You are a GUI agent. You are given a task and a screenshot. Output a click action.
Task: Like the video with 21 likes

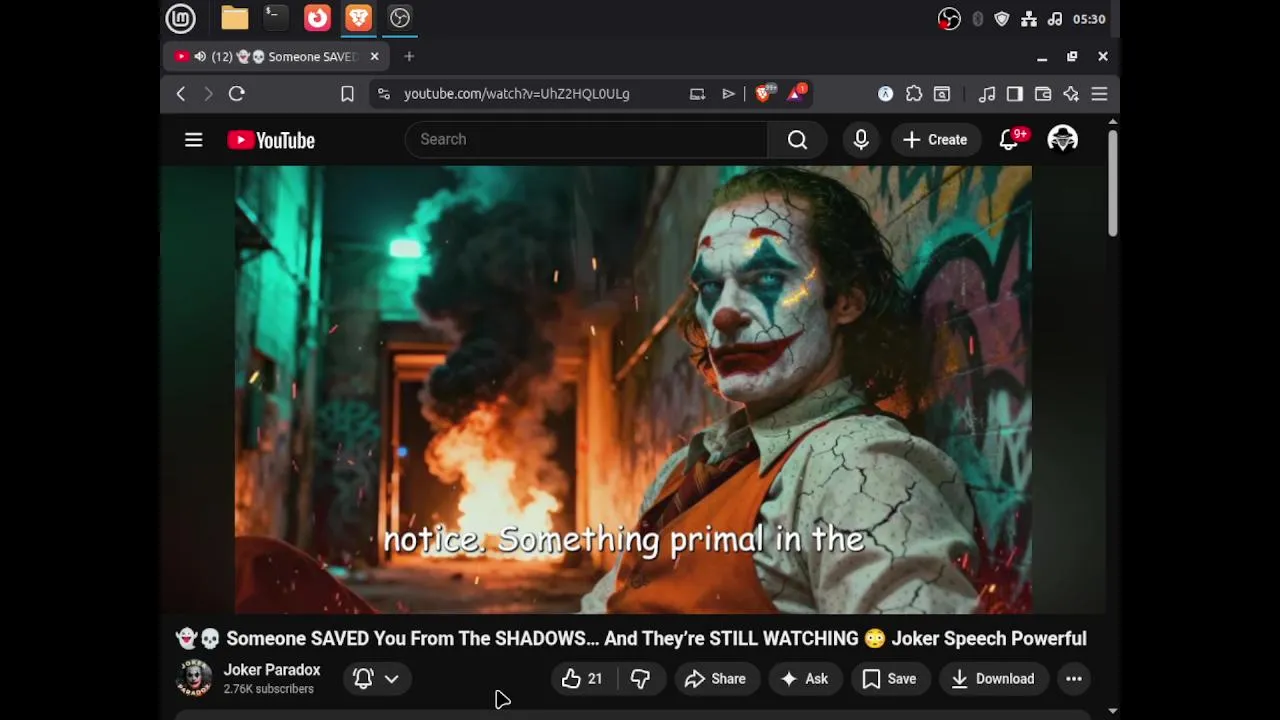click(x=583, y=678)
